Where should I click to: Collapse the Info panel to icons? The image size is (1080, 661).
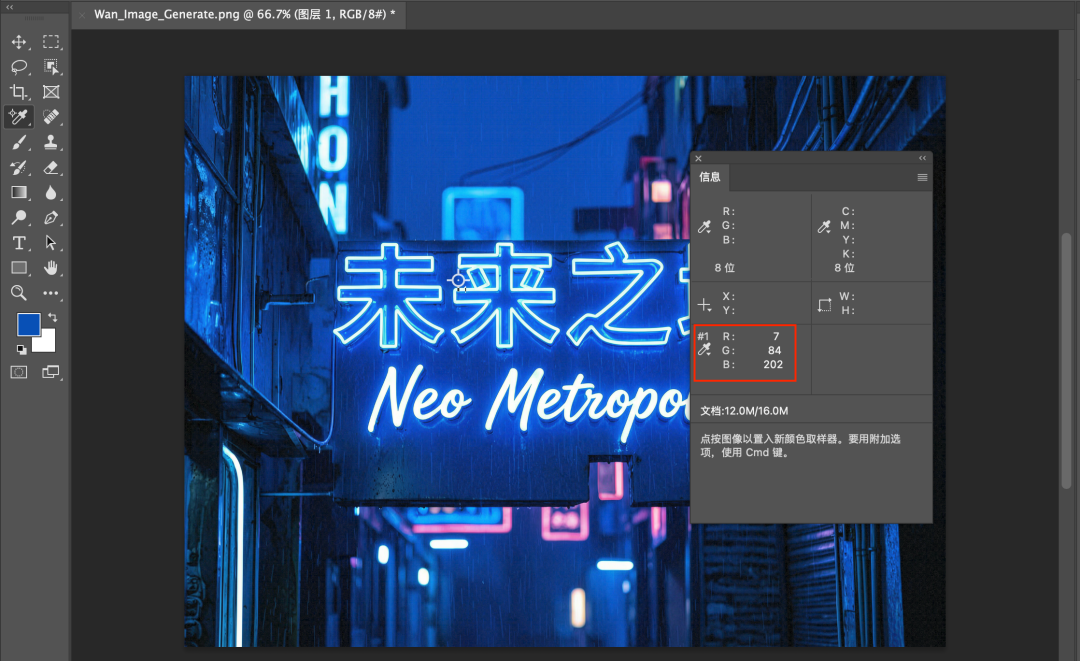coord(922,158)
